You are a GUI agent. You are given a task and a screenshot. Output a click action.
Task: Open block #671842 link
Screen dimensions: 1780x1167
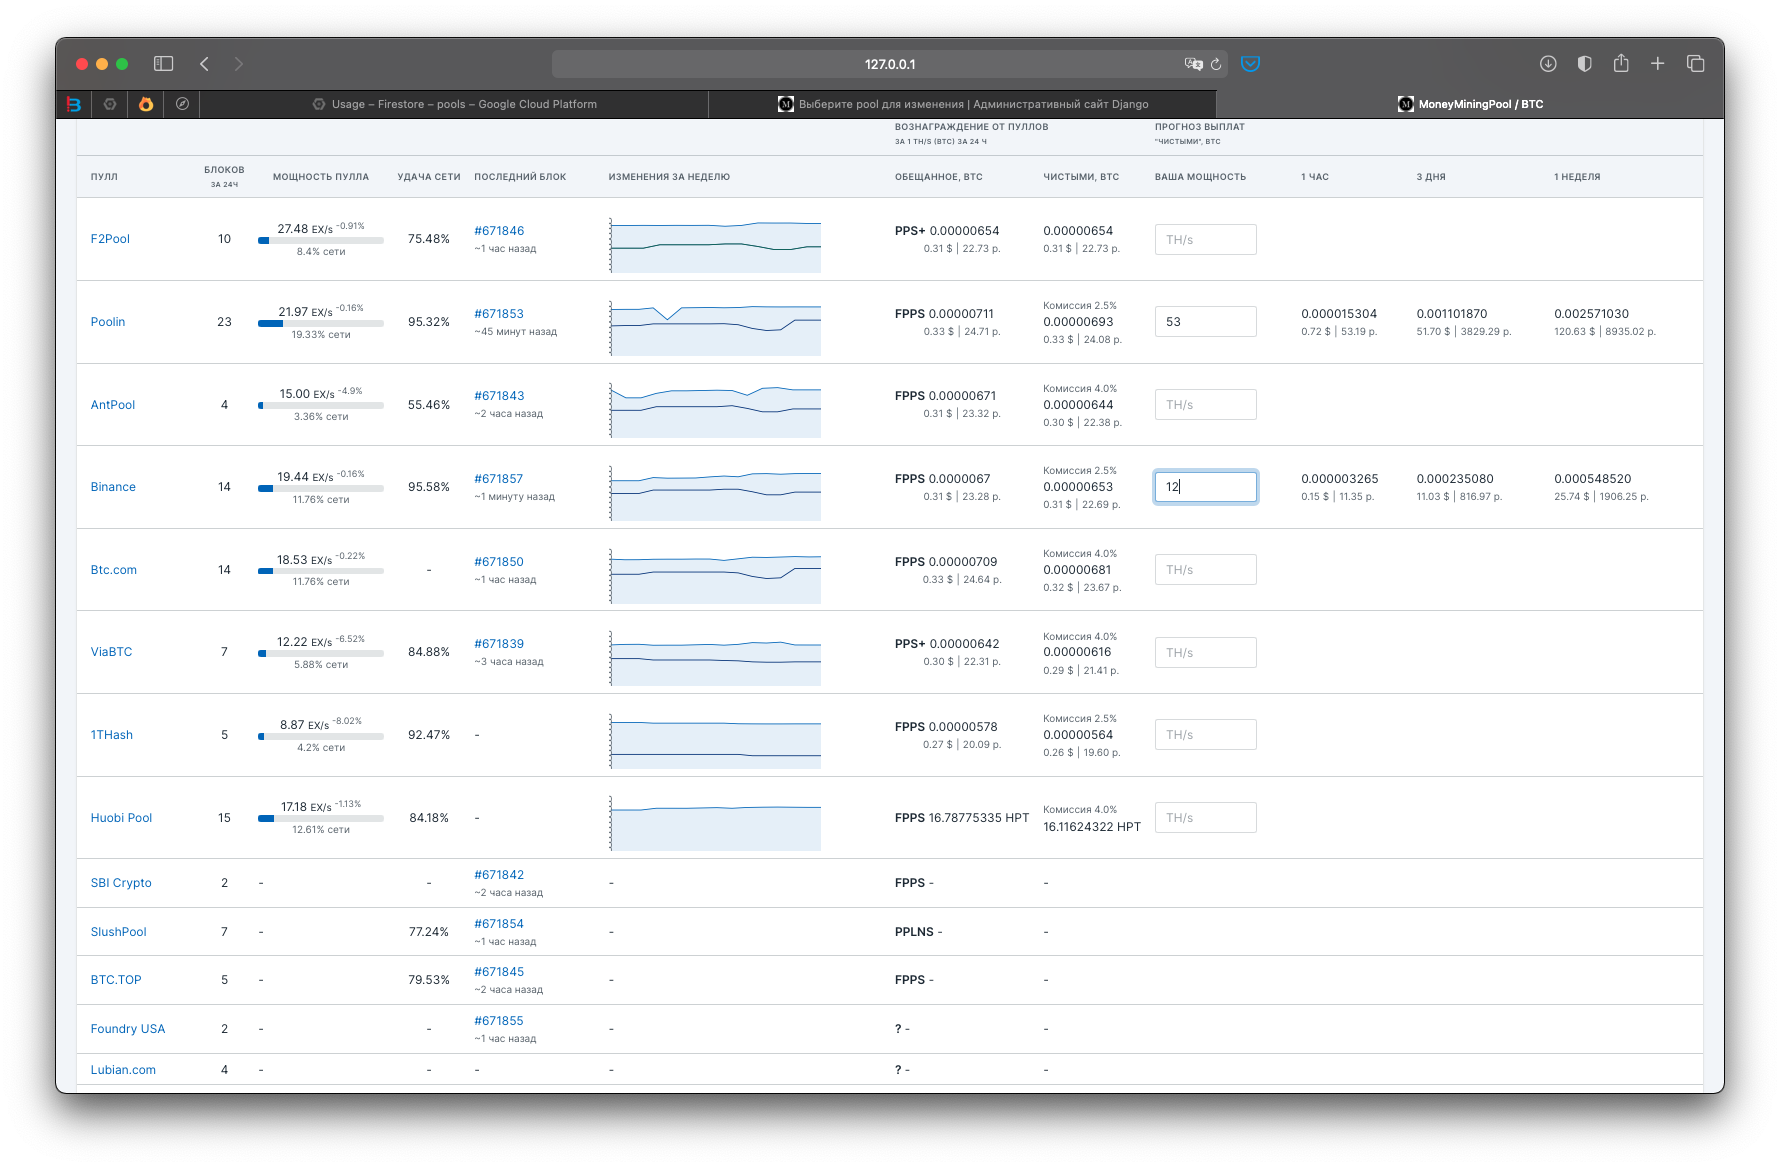click(x=499, y=875)
